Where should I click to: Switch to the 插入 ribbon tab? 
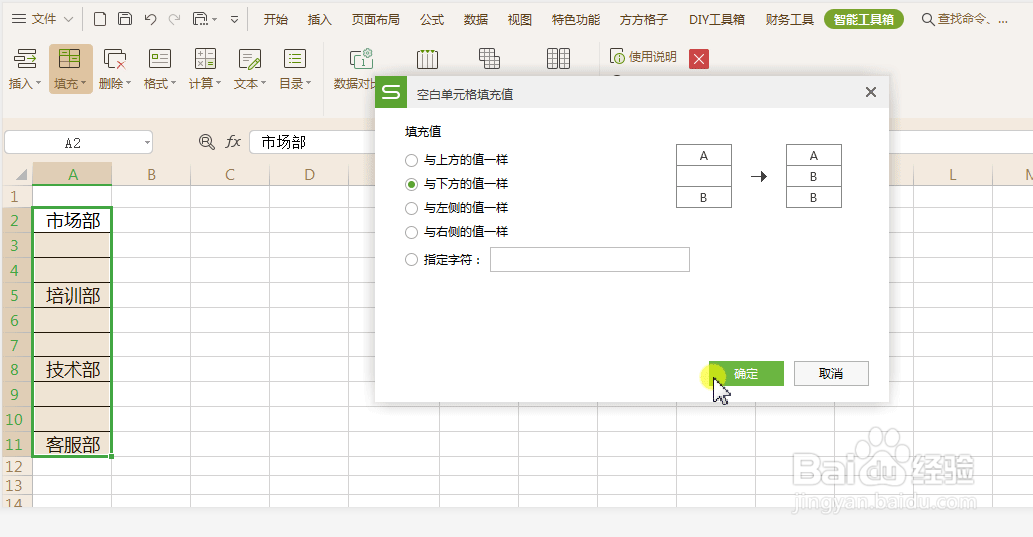click(320, 20)
